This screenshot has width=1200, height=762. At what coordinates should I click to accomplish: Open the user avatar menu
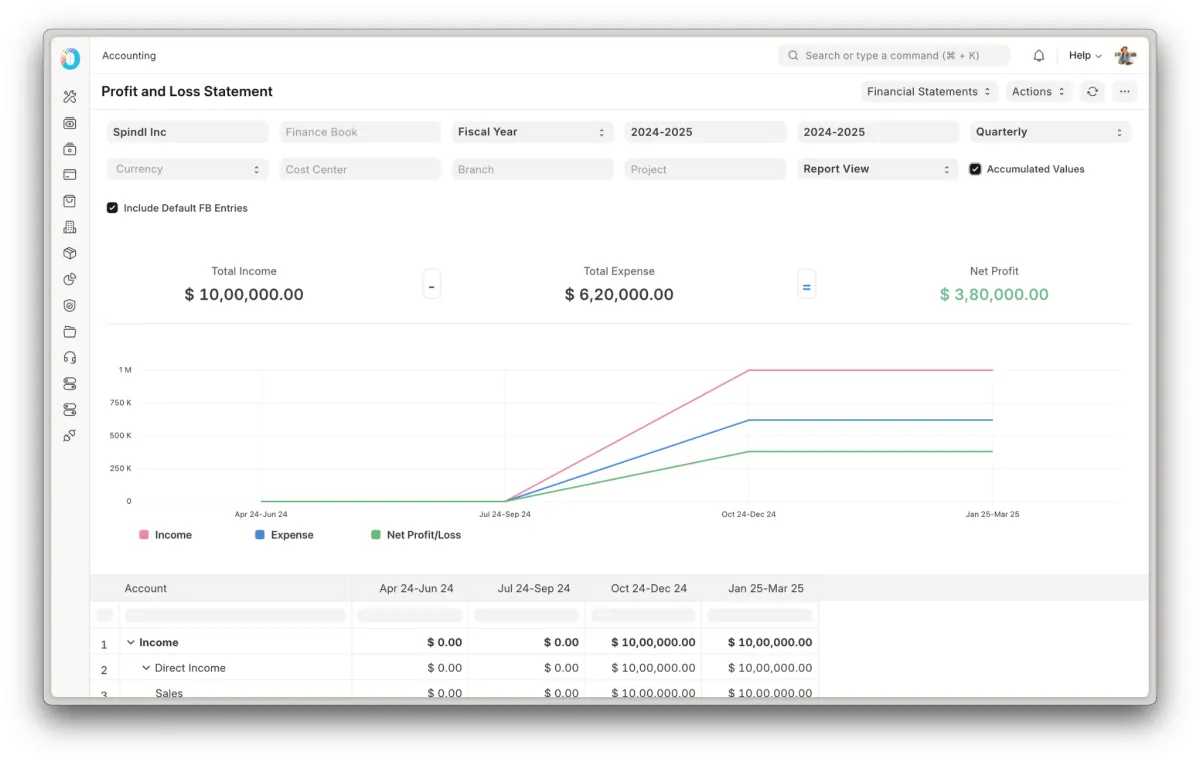coord(1126,56)
